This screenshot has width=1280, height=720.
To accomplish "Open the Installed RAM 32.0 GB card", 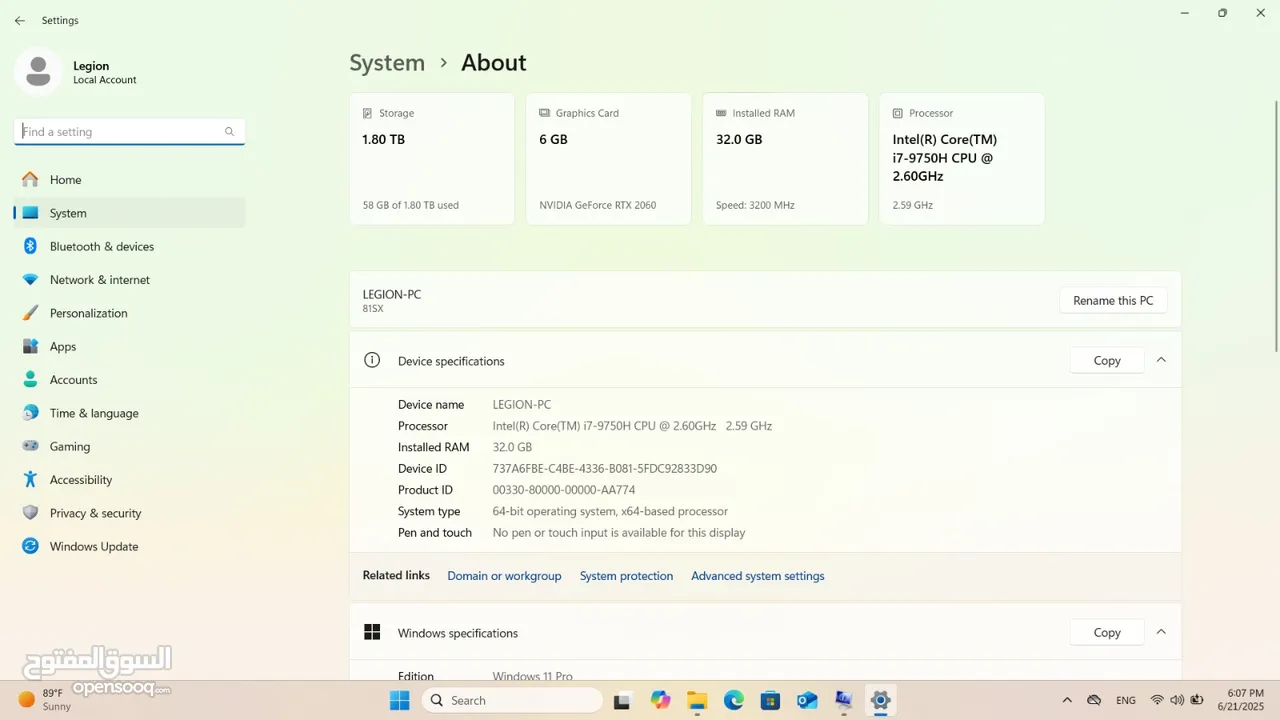I will pos(785,159).
